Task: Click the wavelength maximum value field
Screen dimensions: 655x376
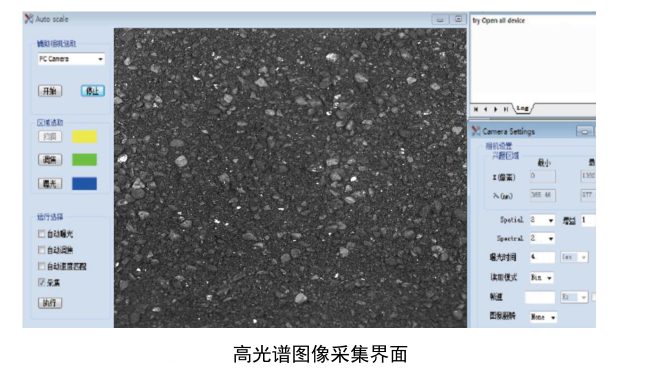Action: pyautogui.click(x=588, y=195)
